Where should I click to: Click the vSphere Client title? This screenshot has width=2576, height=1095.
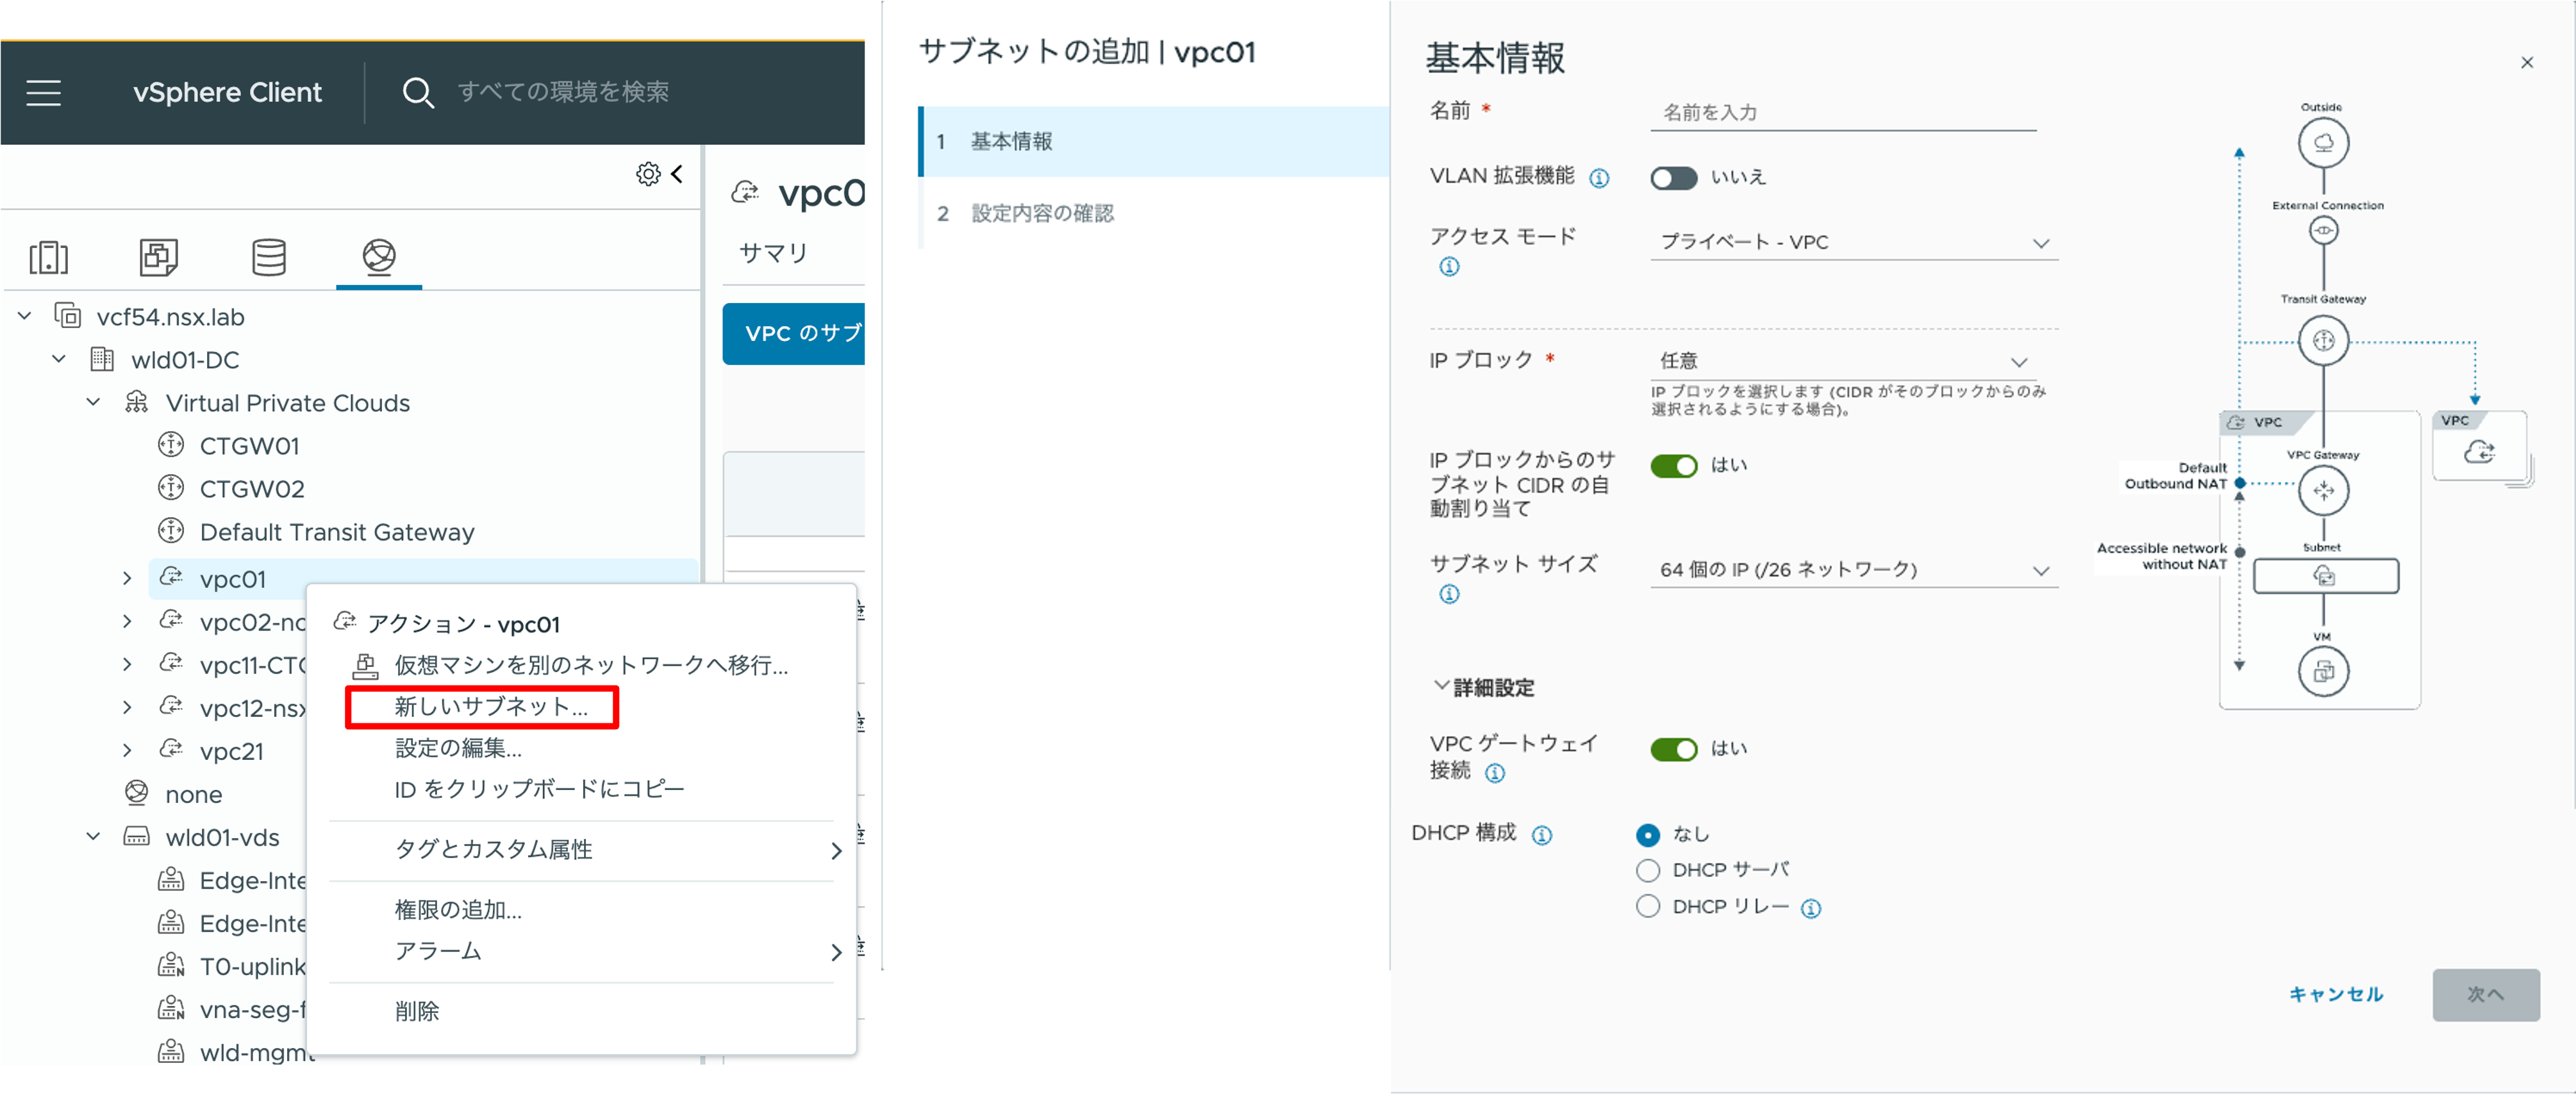coord(227,92)
